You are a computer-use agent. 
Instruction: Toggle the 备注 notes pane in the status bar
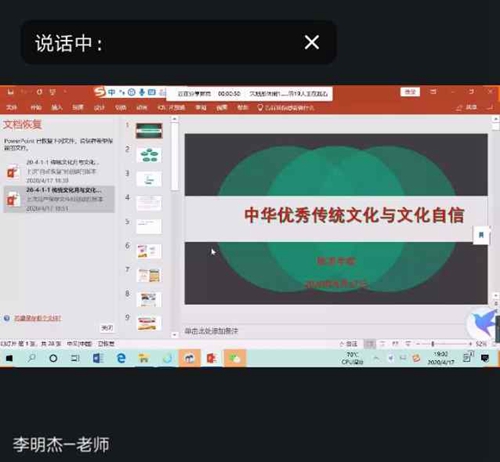click(x=348, y=344)
